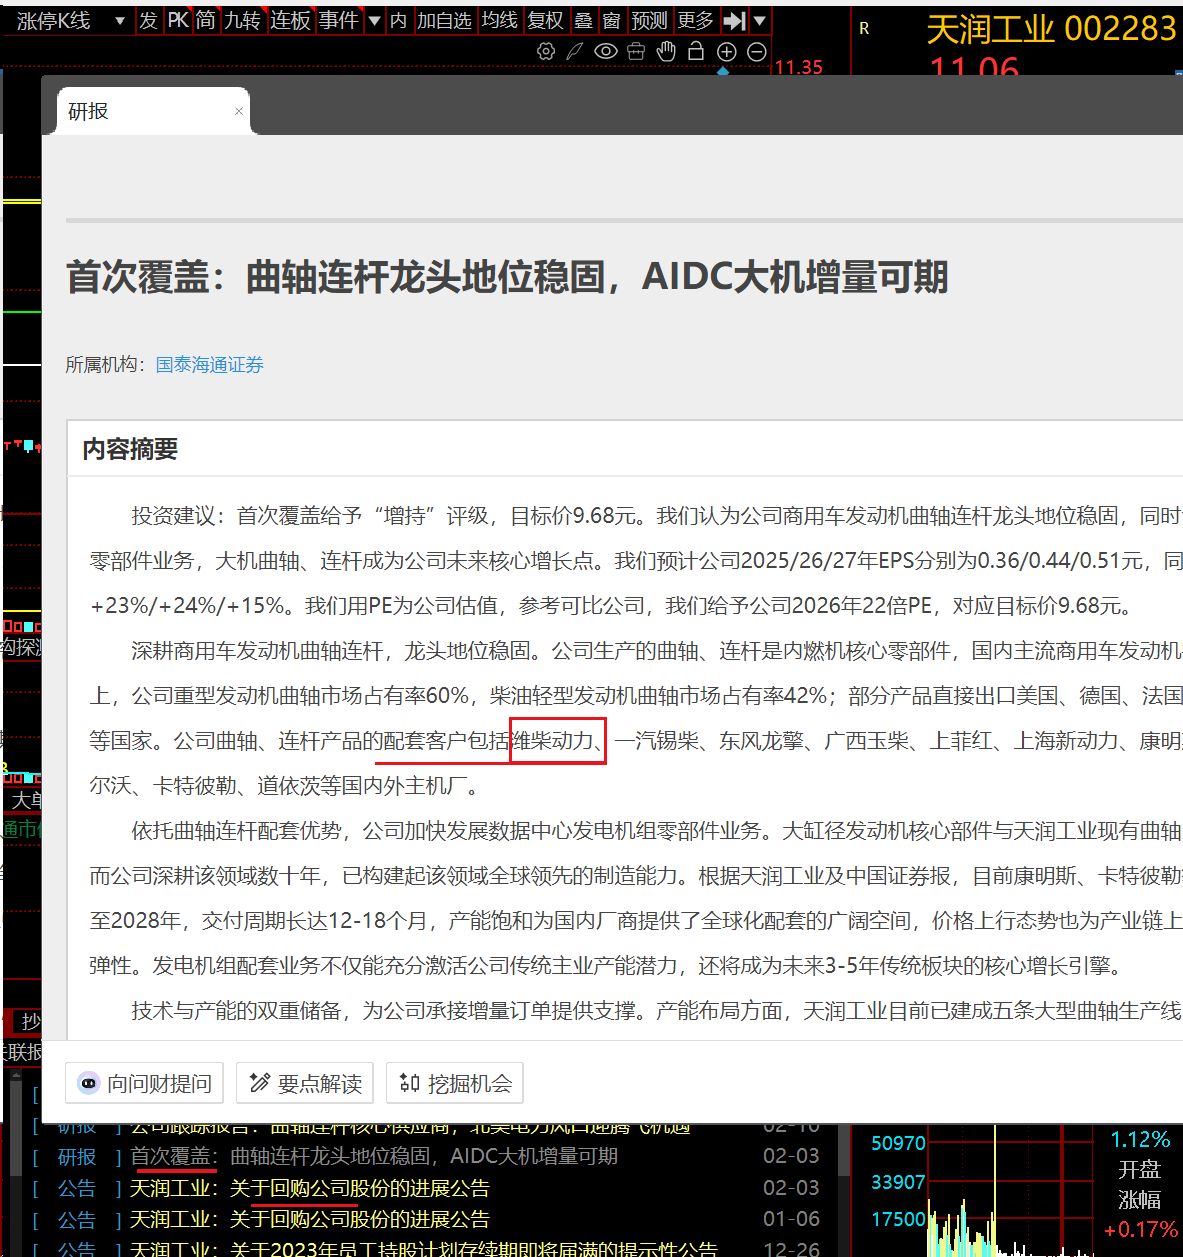Select the pen drawing tool icon
Screen dimensions: 1183x1257
coord(575,51)
